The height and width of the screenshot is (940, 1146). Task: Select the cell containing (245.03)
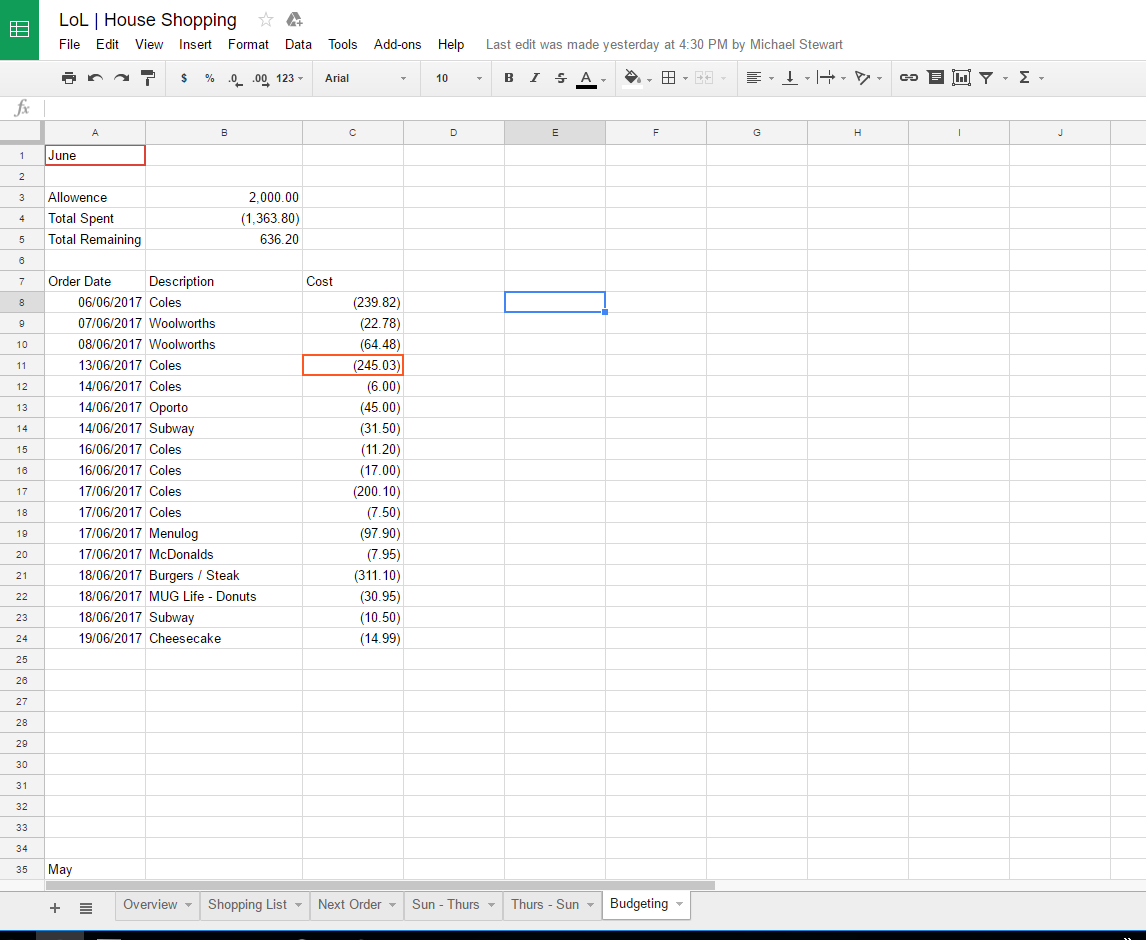point(353,365)
